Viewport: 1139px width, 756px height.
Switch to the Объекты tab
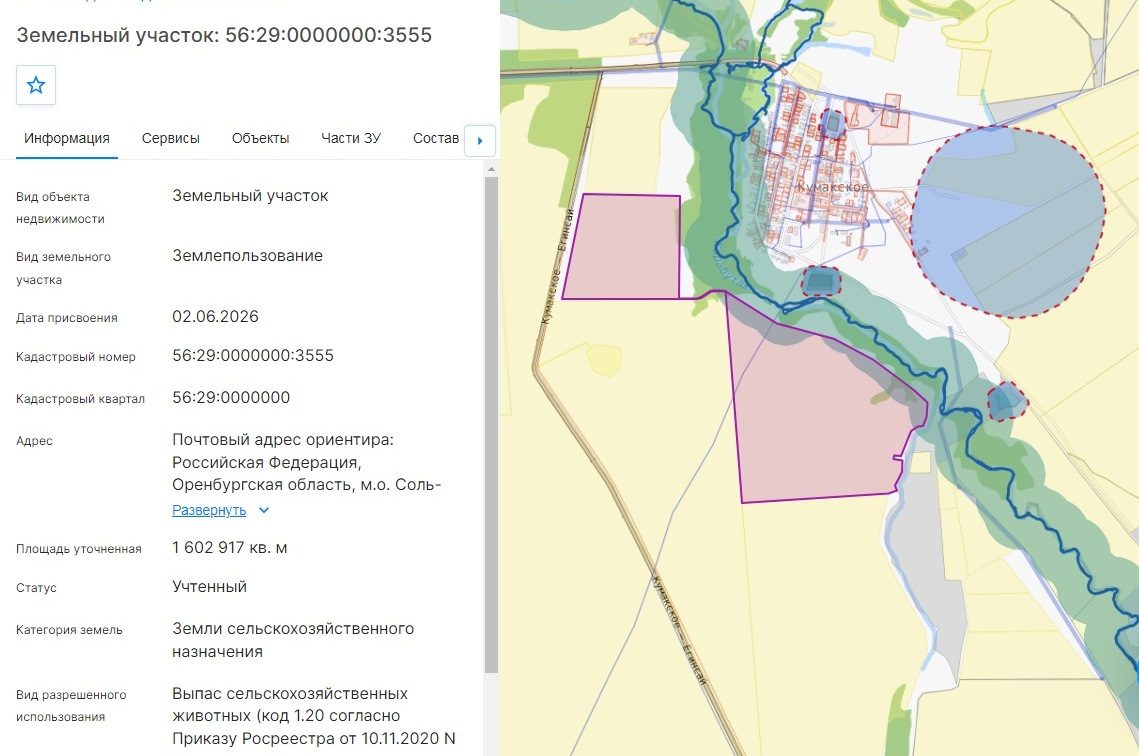(x=260, y=138)
